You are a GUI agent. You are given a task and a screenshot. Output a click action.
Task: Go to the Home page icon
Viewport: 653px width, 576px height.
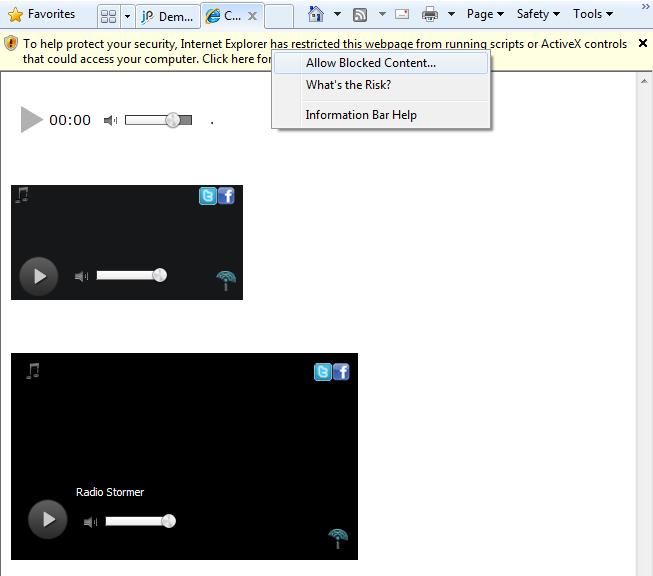[316, 14]
